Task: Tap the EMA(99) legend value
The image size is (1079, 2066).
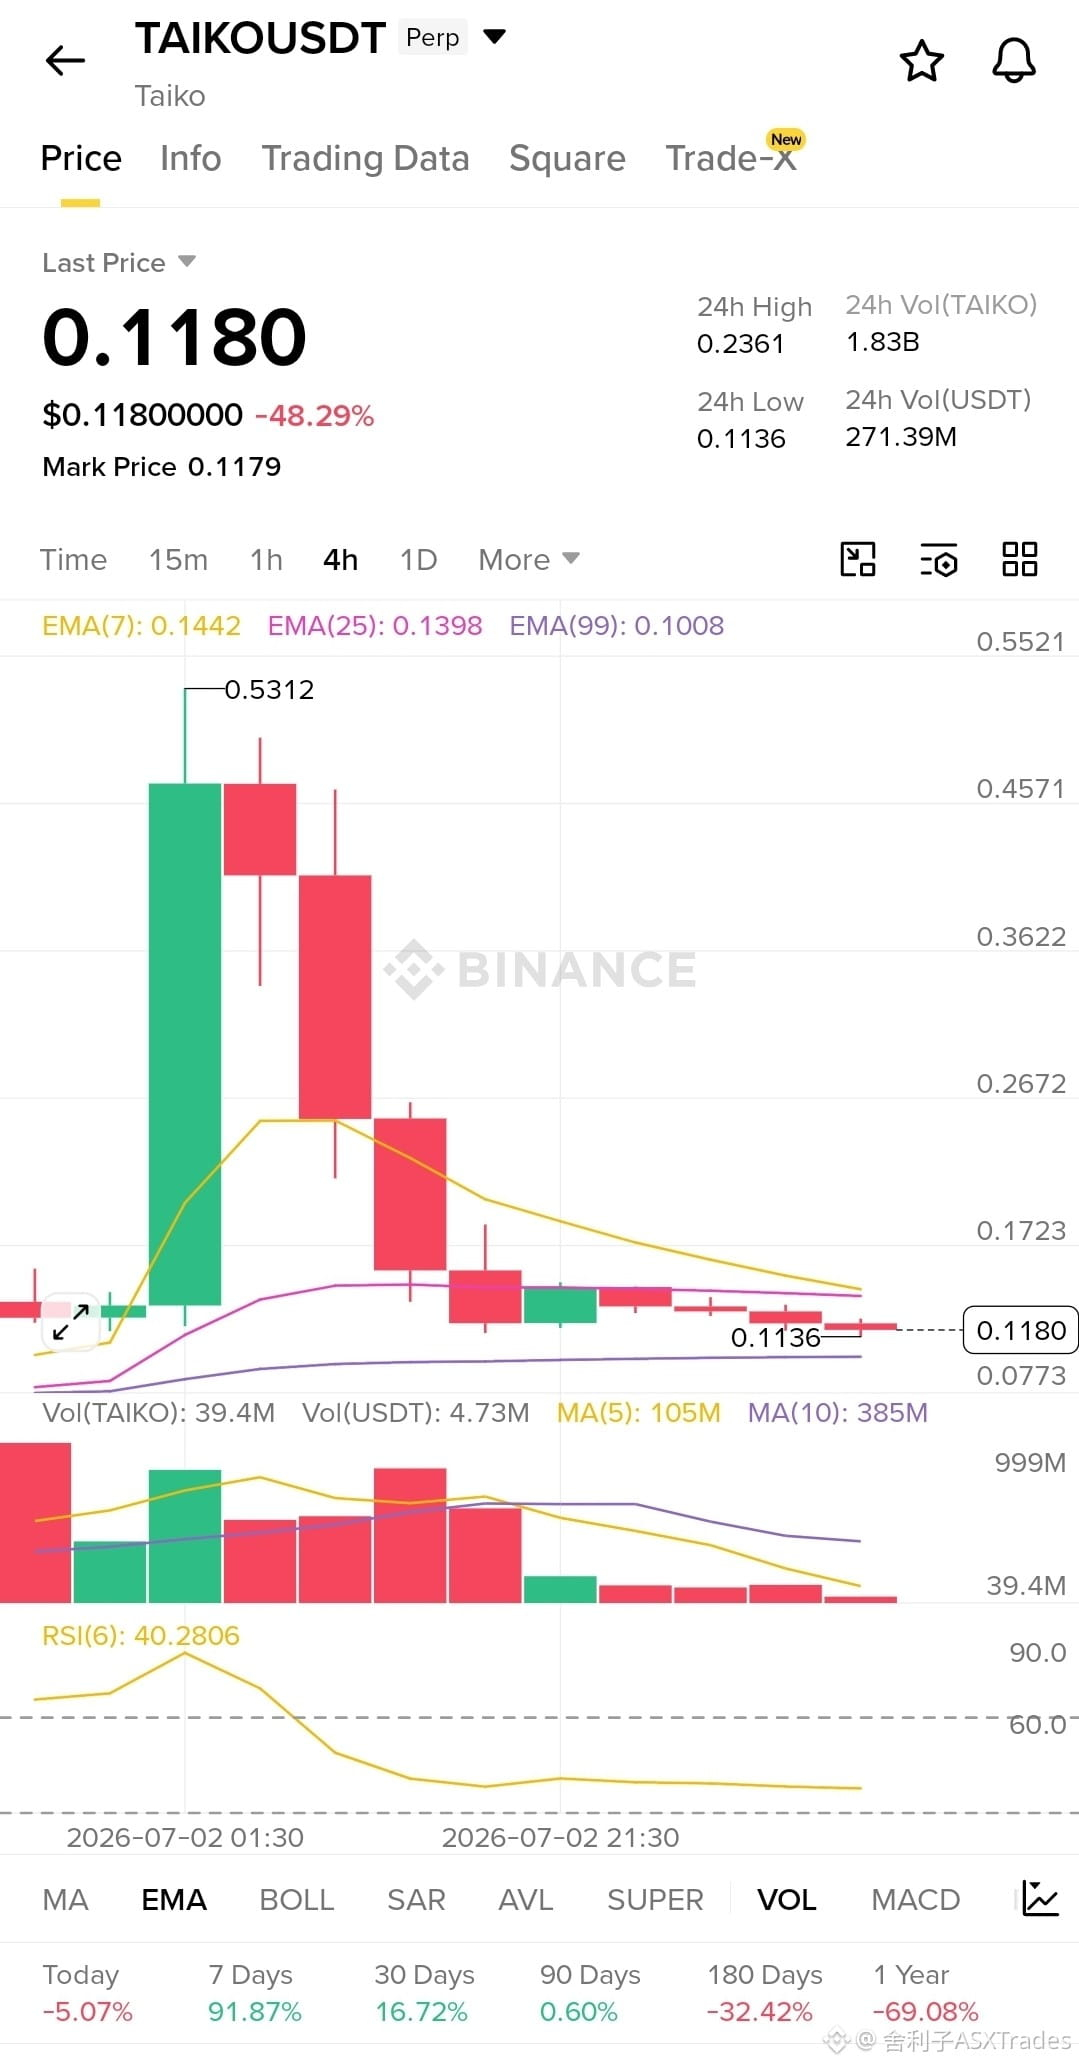Action: 616,626
